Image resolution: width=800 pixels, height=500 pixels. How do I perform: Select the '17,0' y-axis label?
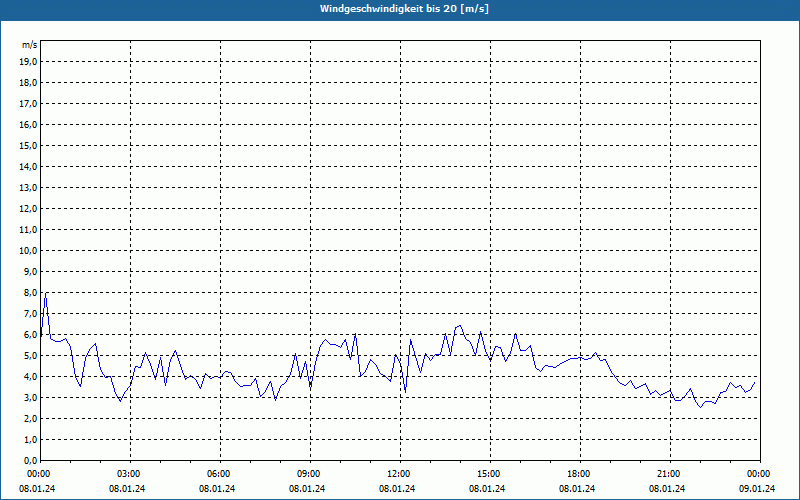(x=28, y=104)
